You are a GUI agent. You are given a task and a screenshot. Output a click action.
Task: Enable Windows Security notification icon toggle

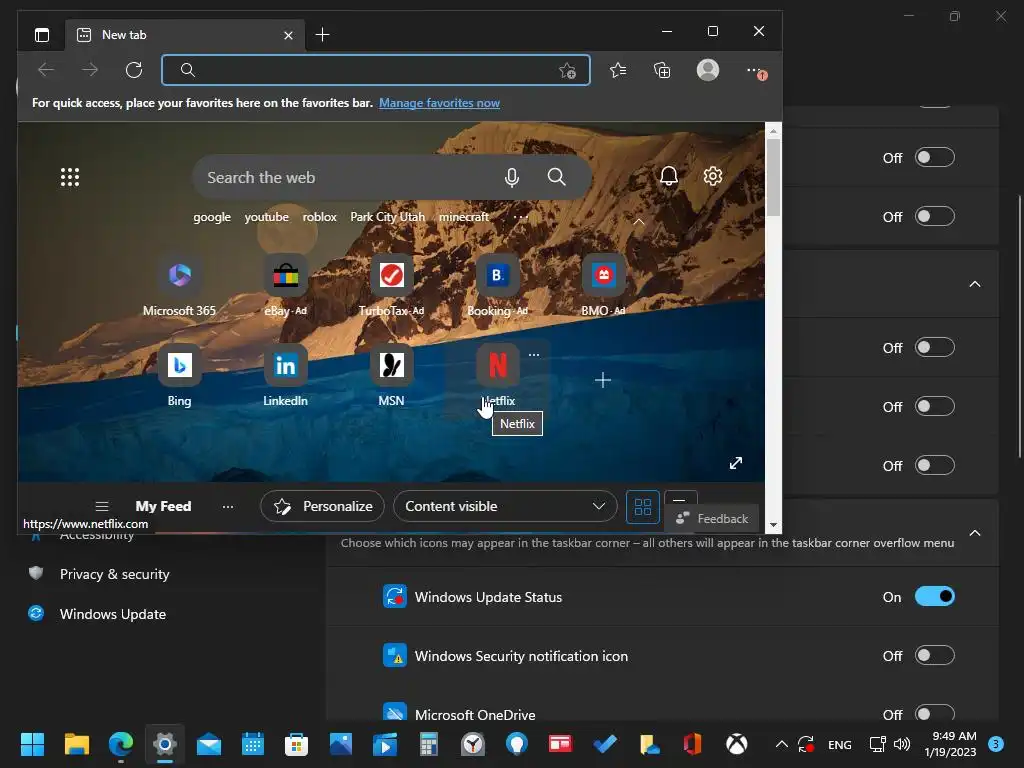[935, 655]
